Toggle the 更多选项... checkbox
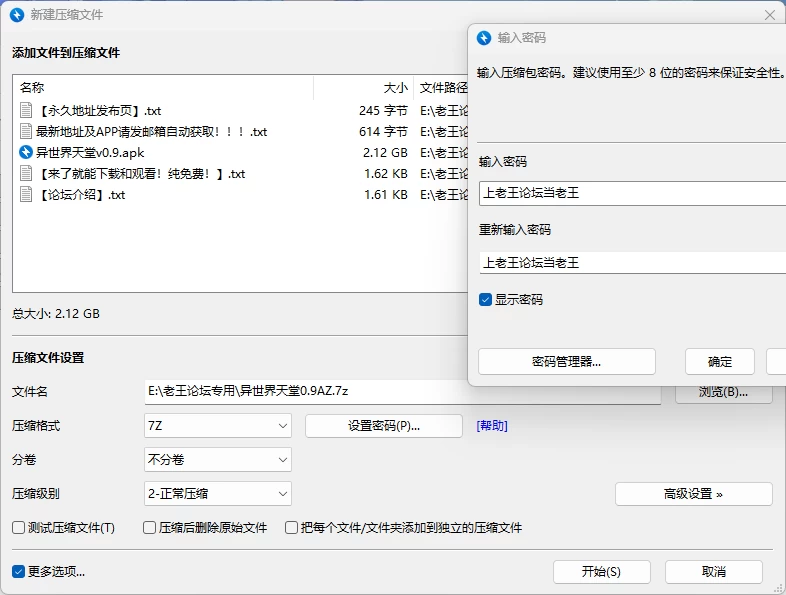Viewport: 786px width, 595px height. [19, 571]
